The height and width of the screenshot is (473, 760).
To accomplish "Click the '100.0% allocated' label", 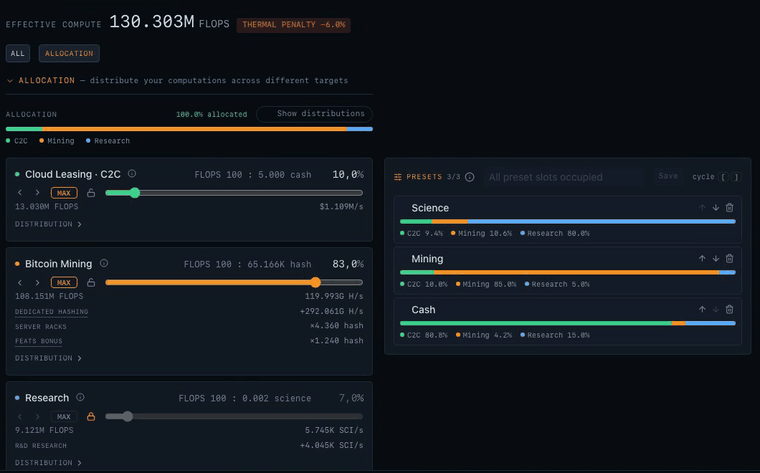I will pos(211,114).
